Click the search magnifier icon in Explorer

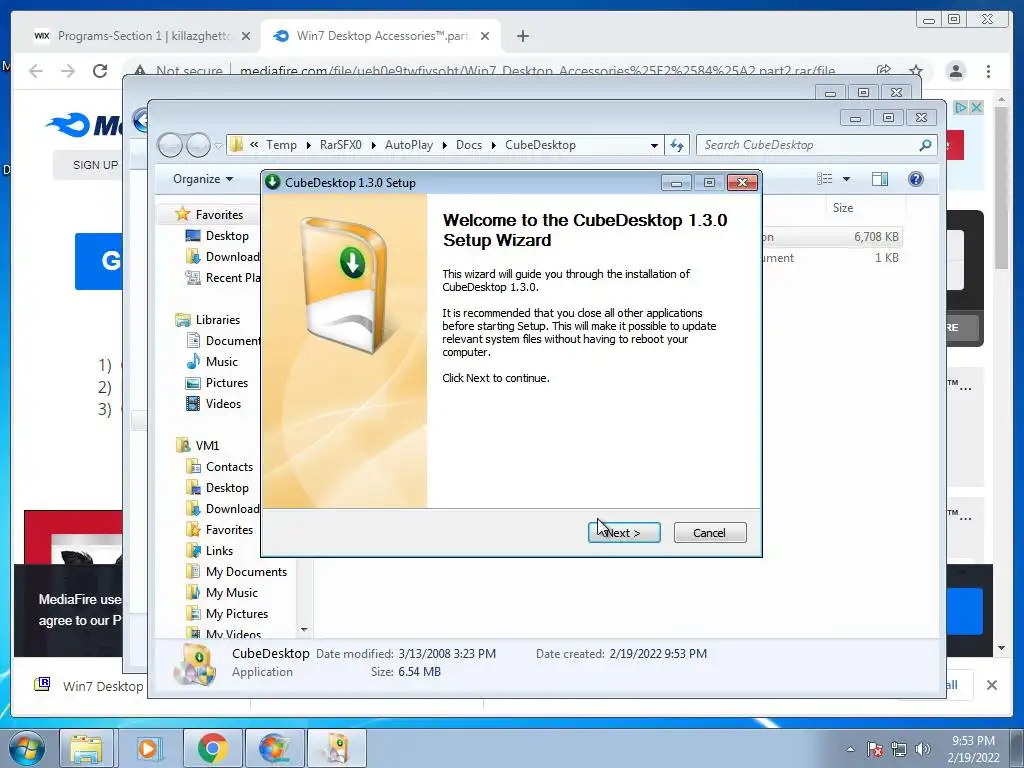point(925,145)
